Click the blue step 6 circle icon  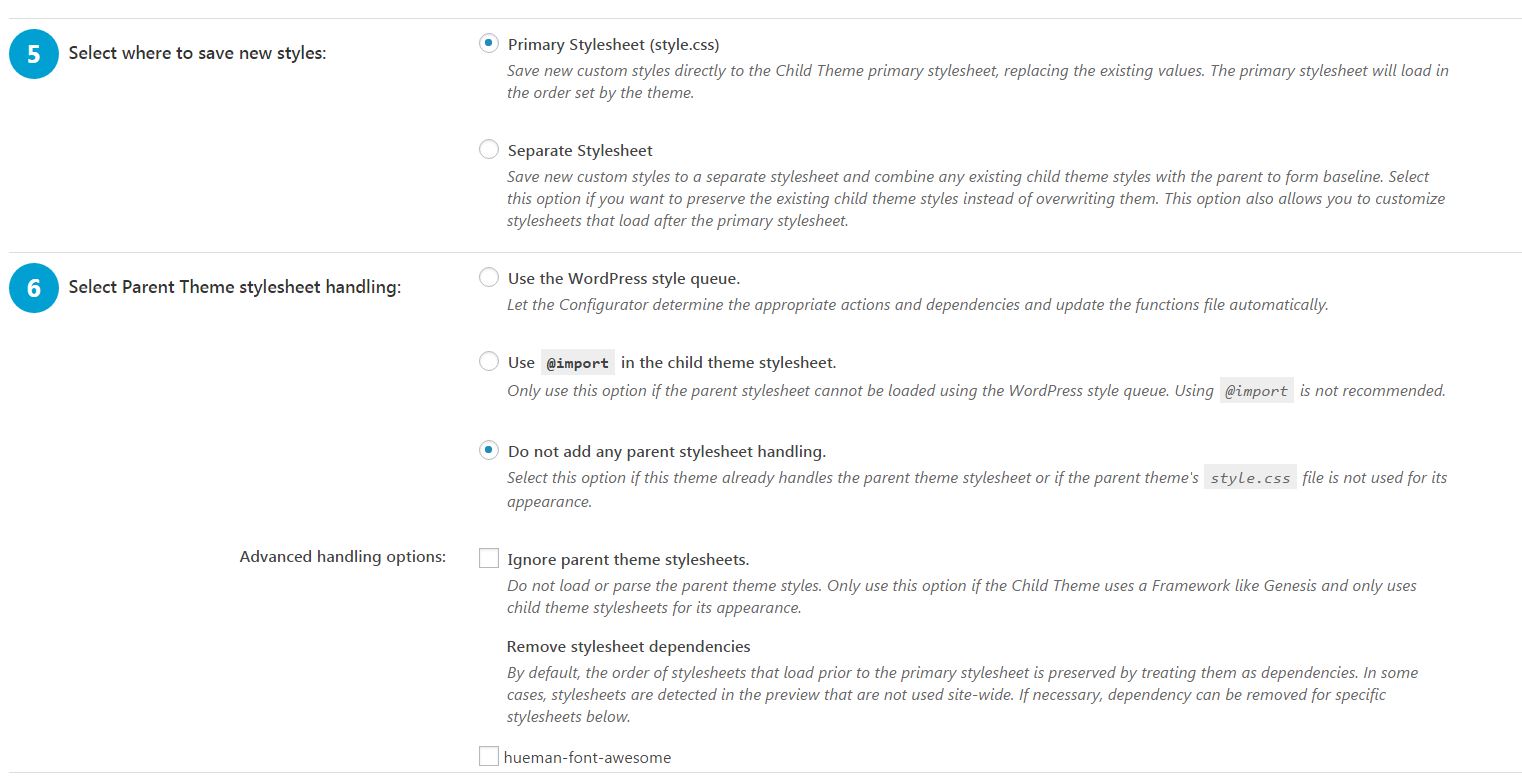(34, 288)
